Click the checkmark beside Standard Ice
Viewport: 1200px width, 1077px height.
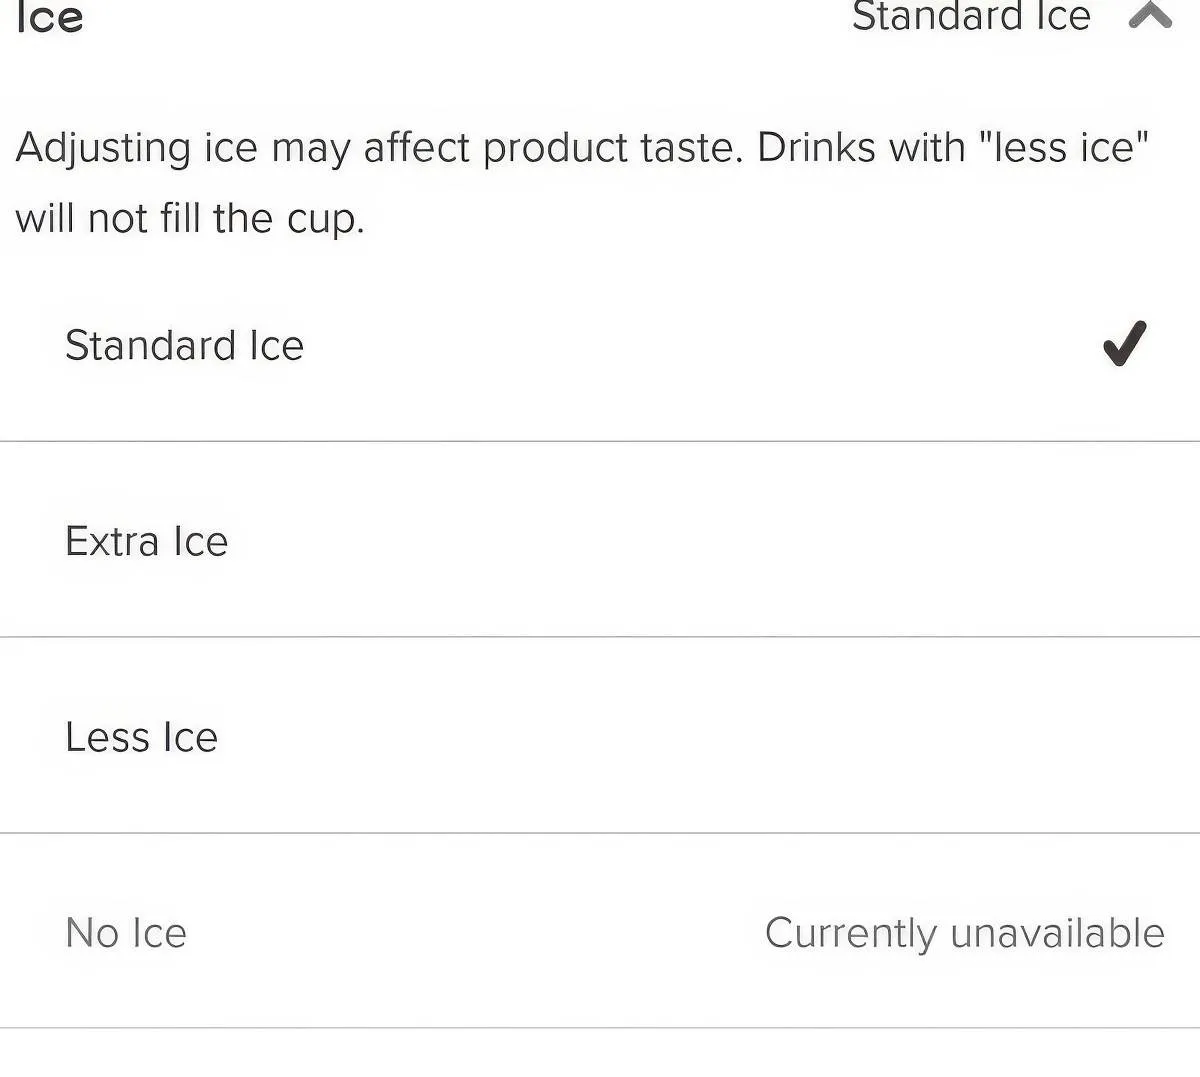pyautogui.click(x=1124, y=345)
